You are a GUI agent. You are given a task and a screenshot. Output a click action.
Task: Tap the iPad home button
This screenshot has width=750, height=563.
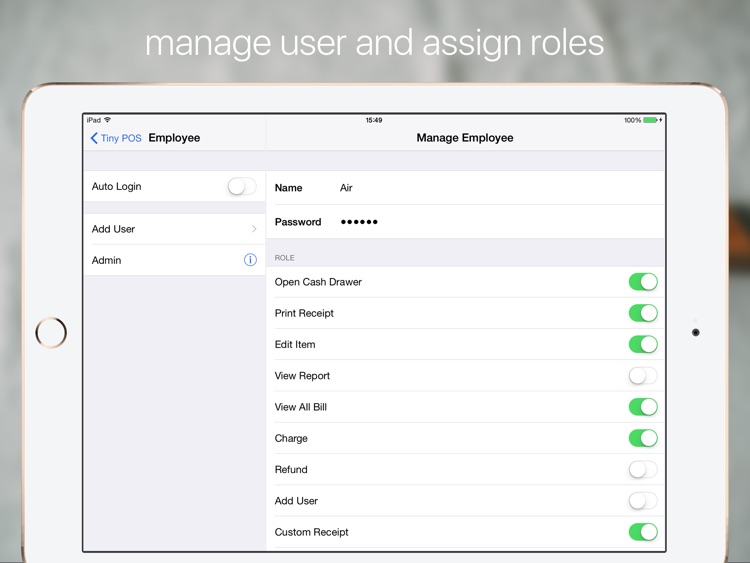51,332
